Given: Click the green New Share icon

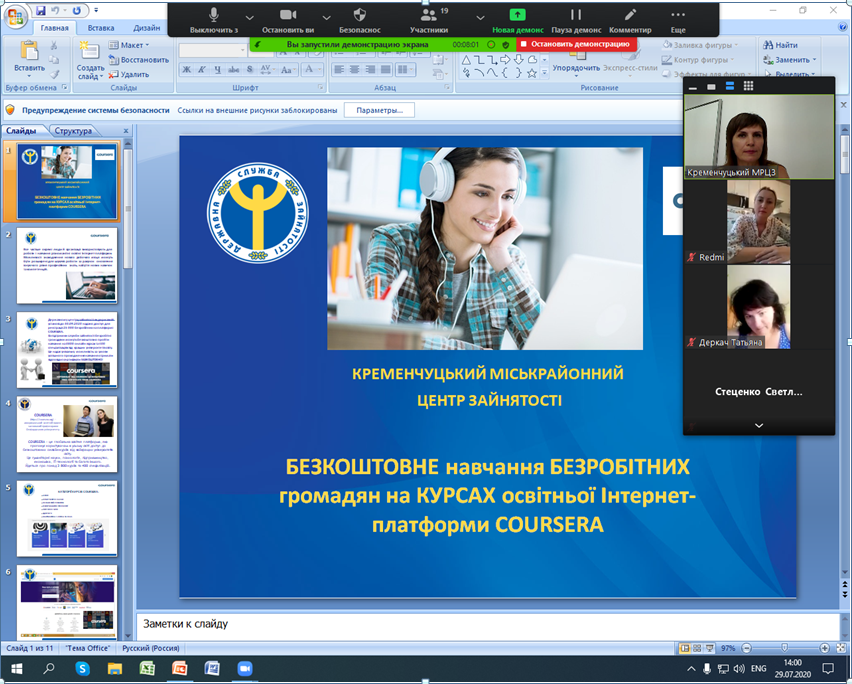Looking at the screenshot, I should tap(517, 17).
